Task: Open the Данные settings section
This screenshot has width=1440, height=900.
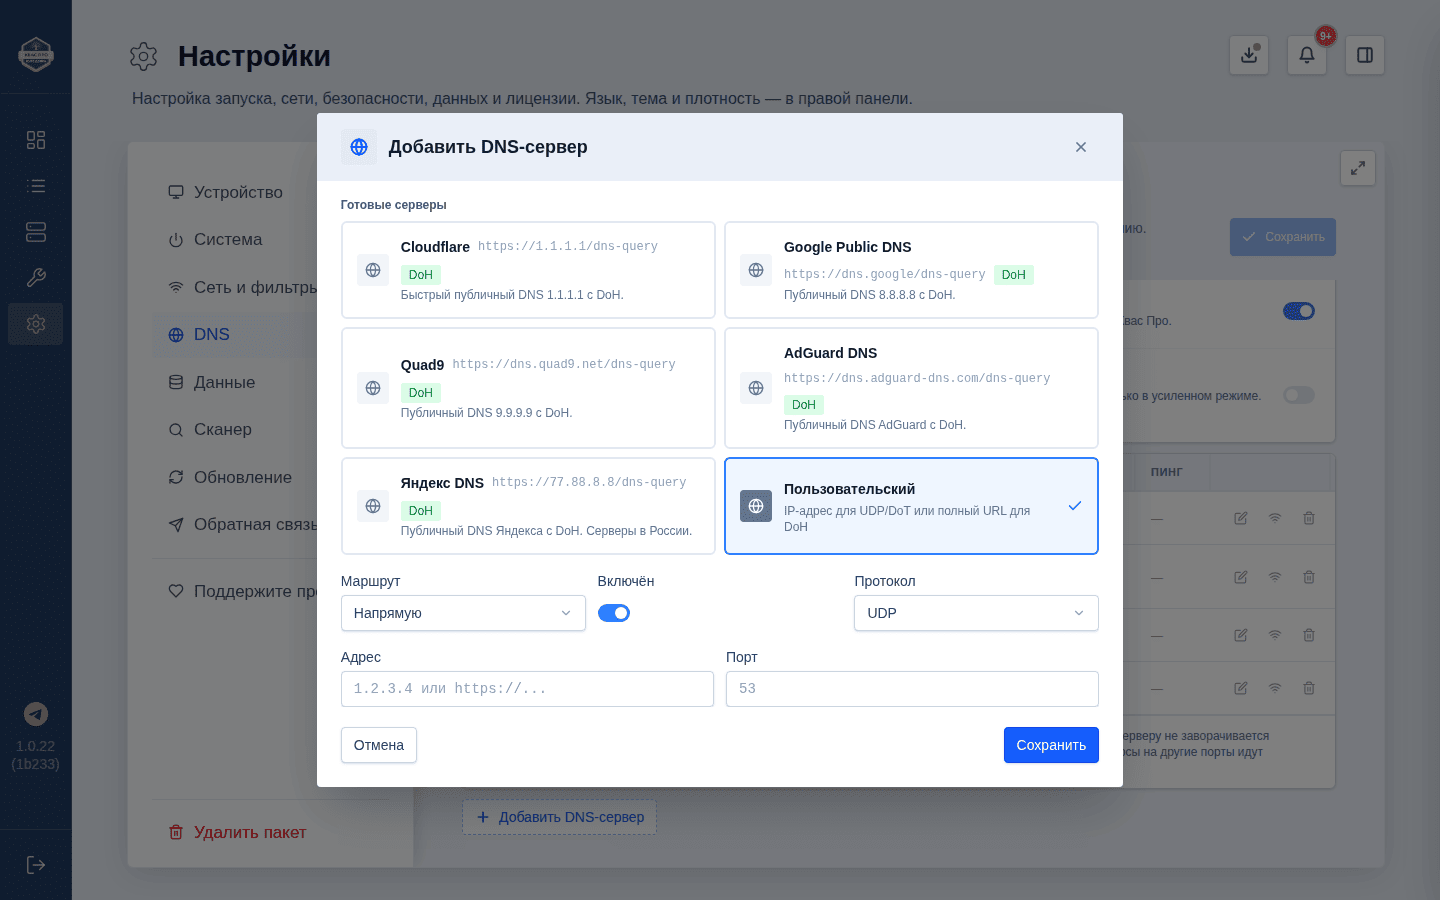Action: coord(238,382)
